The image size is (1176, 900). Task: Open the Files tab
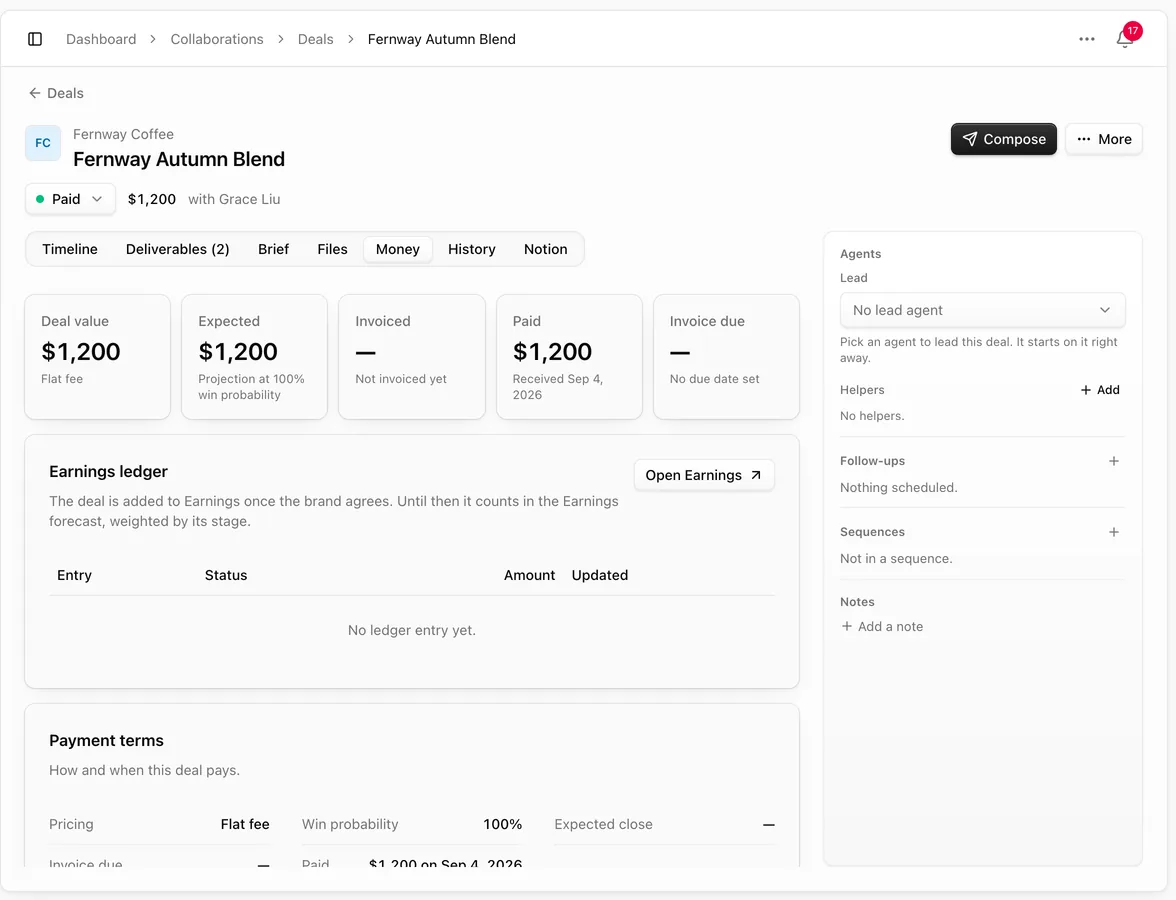coord(332,249)
